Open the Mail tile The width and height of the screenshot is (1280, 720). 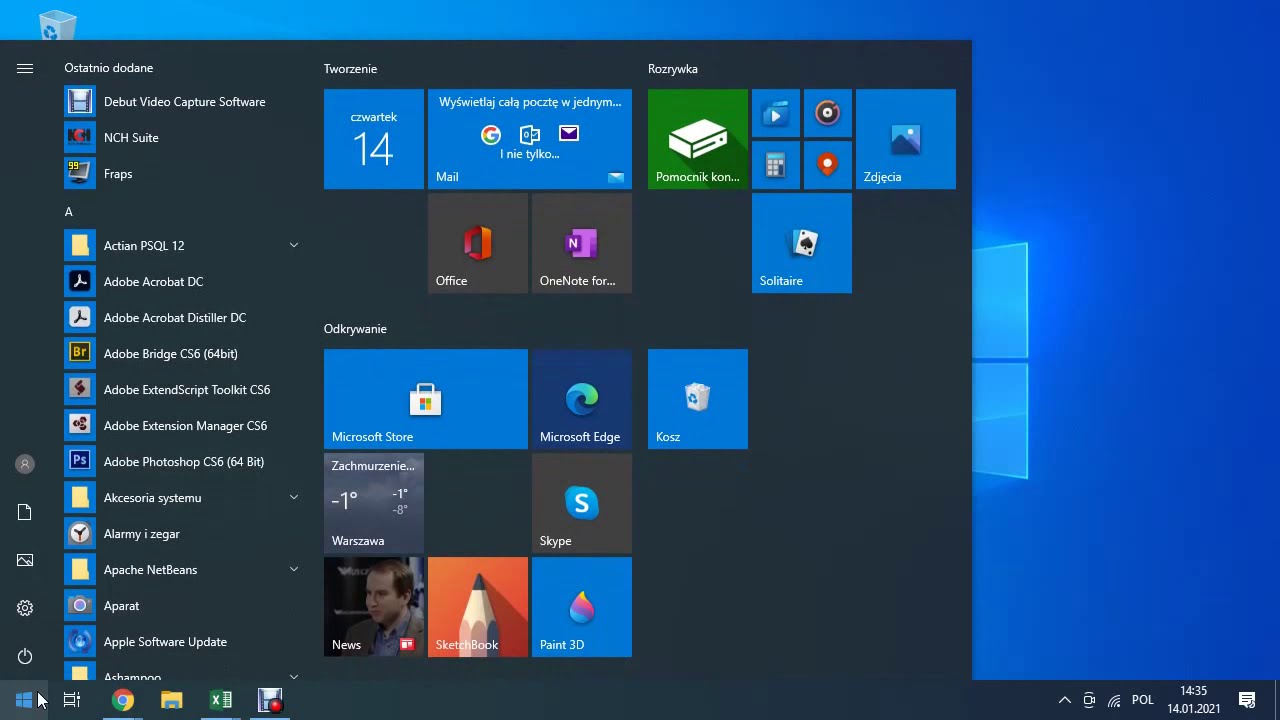tap(530, 139)
